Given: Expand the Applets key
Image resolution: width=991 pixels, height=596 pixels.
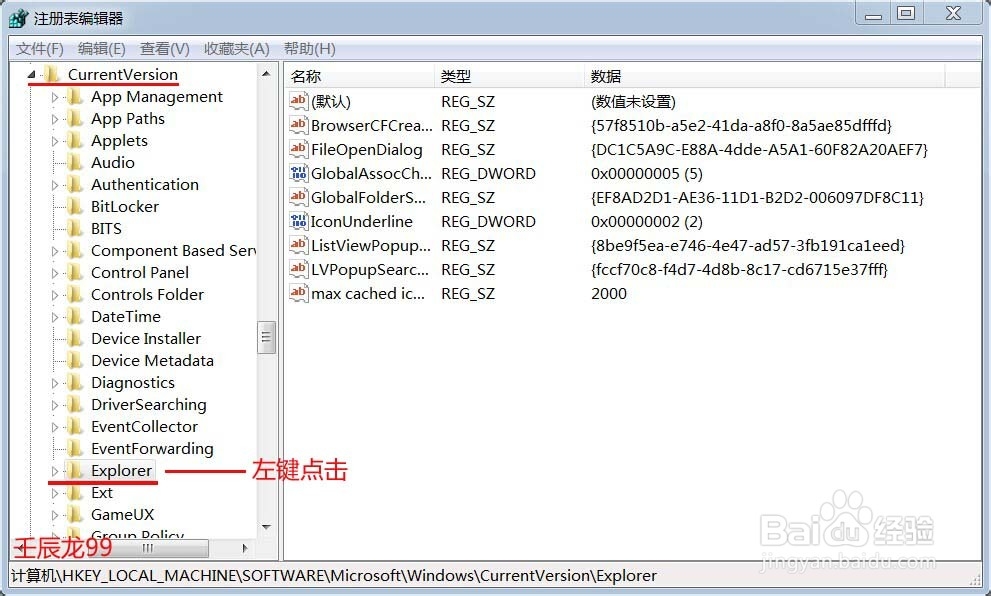Looking at the screenshot, I should coord(55,142).
